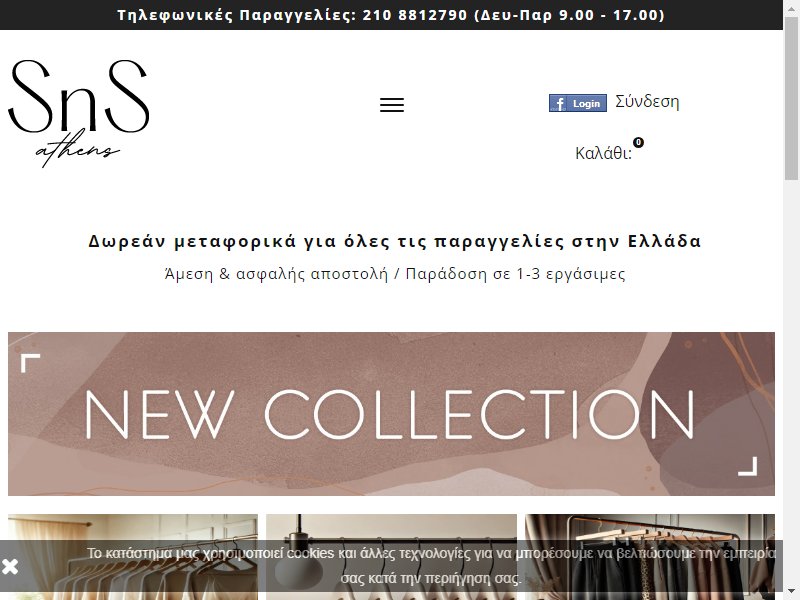800x600 pixels.
Task: Click the scrollbar down arrow
Action: pos(791,593)
